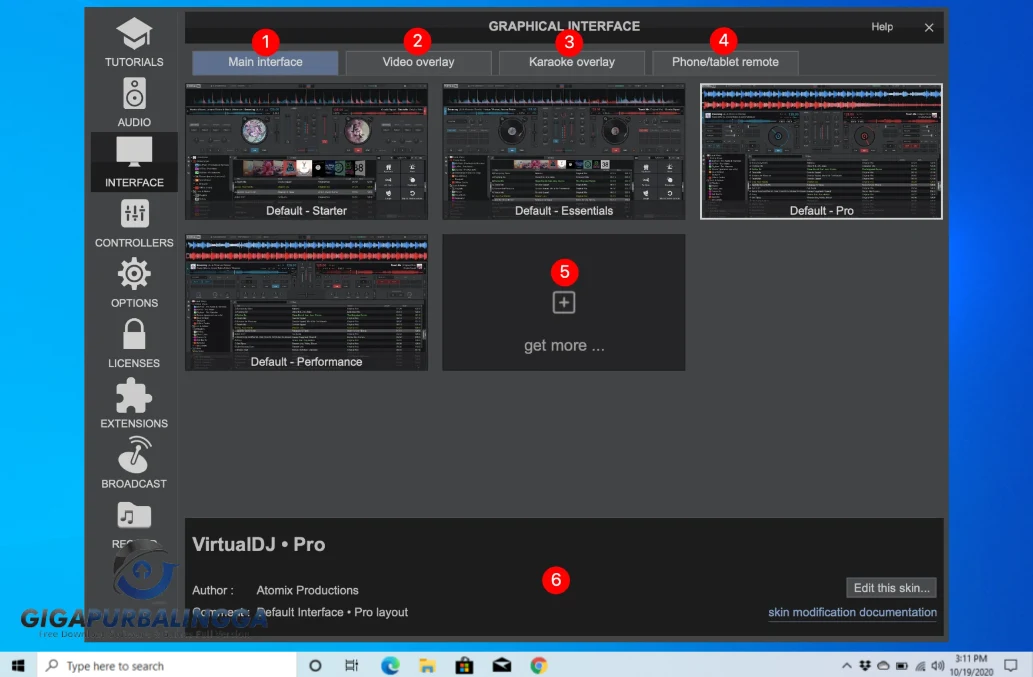This screenshot has width=1033, height=677.
Task: Select the Default - Performance skin thumbnail
Action: click(306, 302)
